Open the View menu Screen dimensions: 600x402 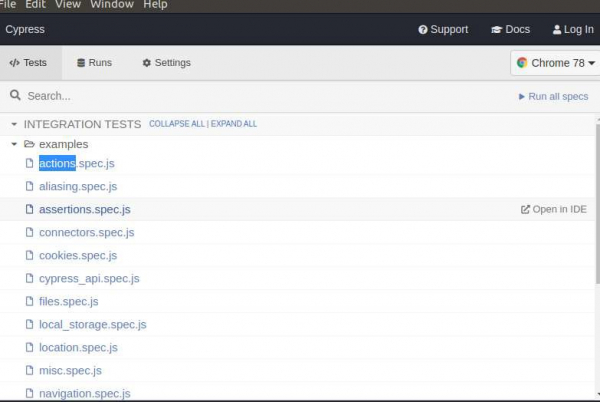68,5
